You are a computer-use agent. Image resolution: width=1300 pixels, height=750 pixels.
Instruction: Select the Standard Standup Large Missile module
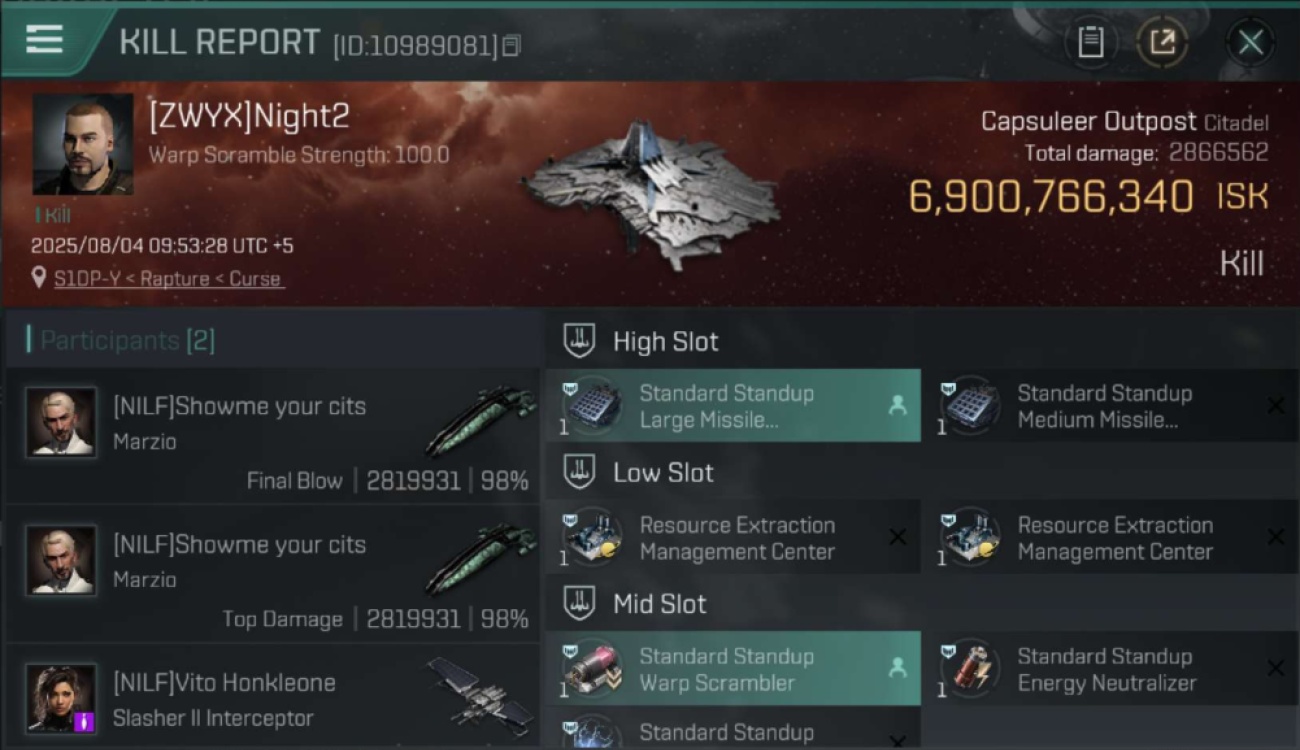[x=733, y=406]
